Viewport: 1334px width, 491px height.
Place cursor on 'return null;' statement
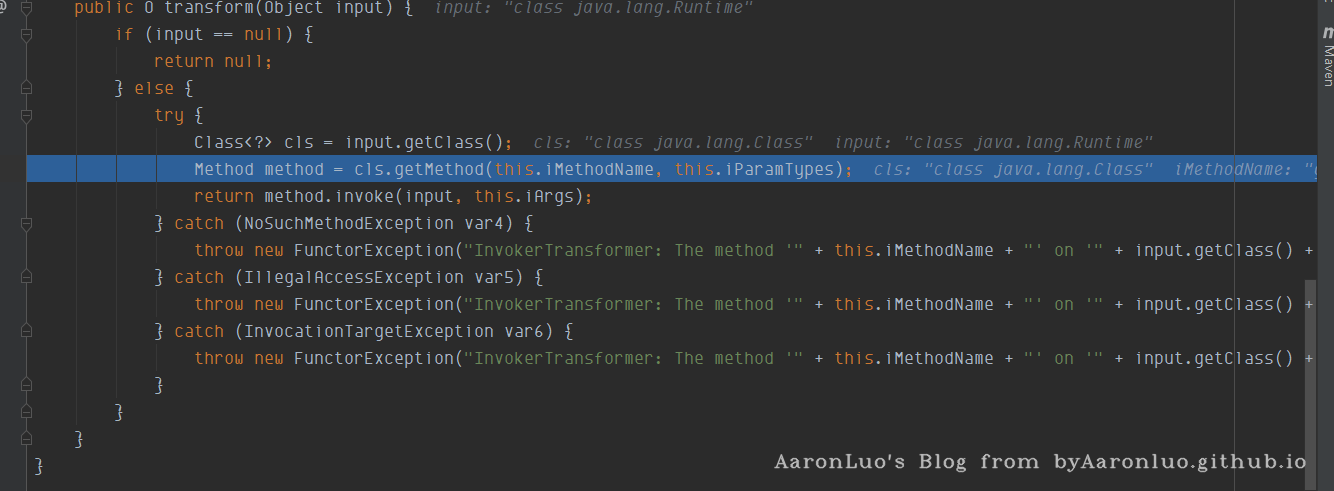click(x=212, y=62)
